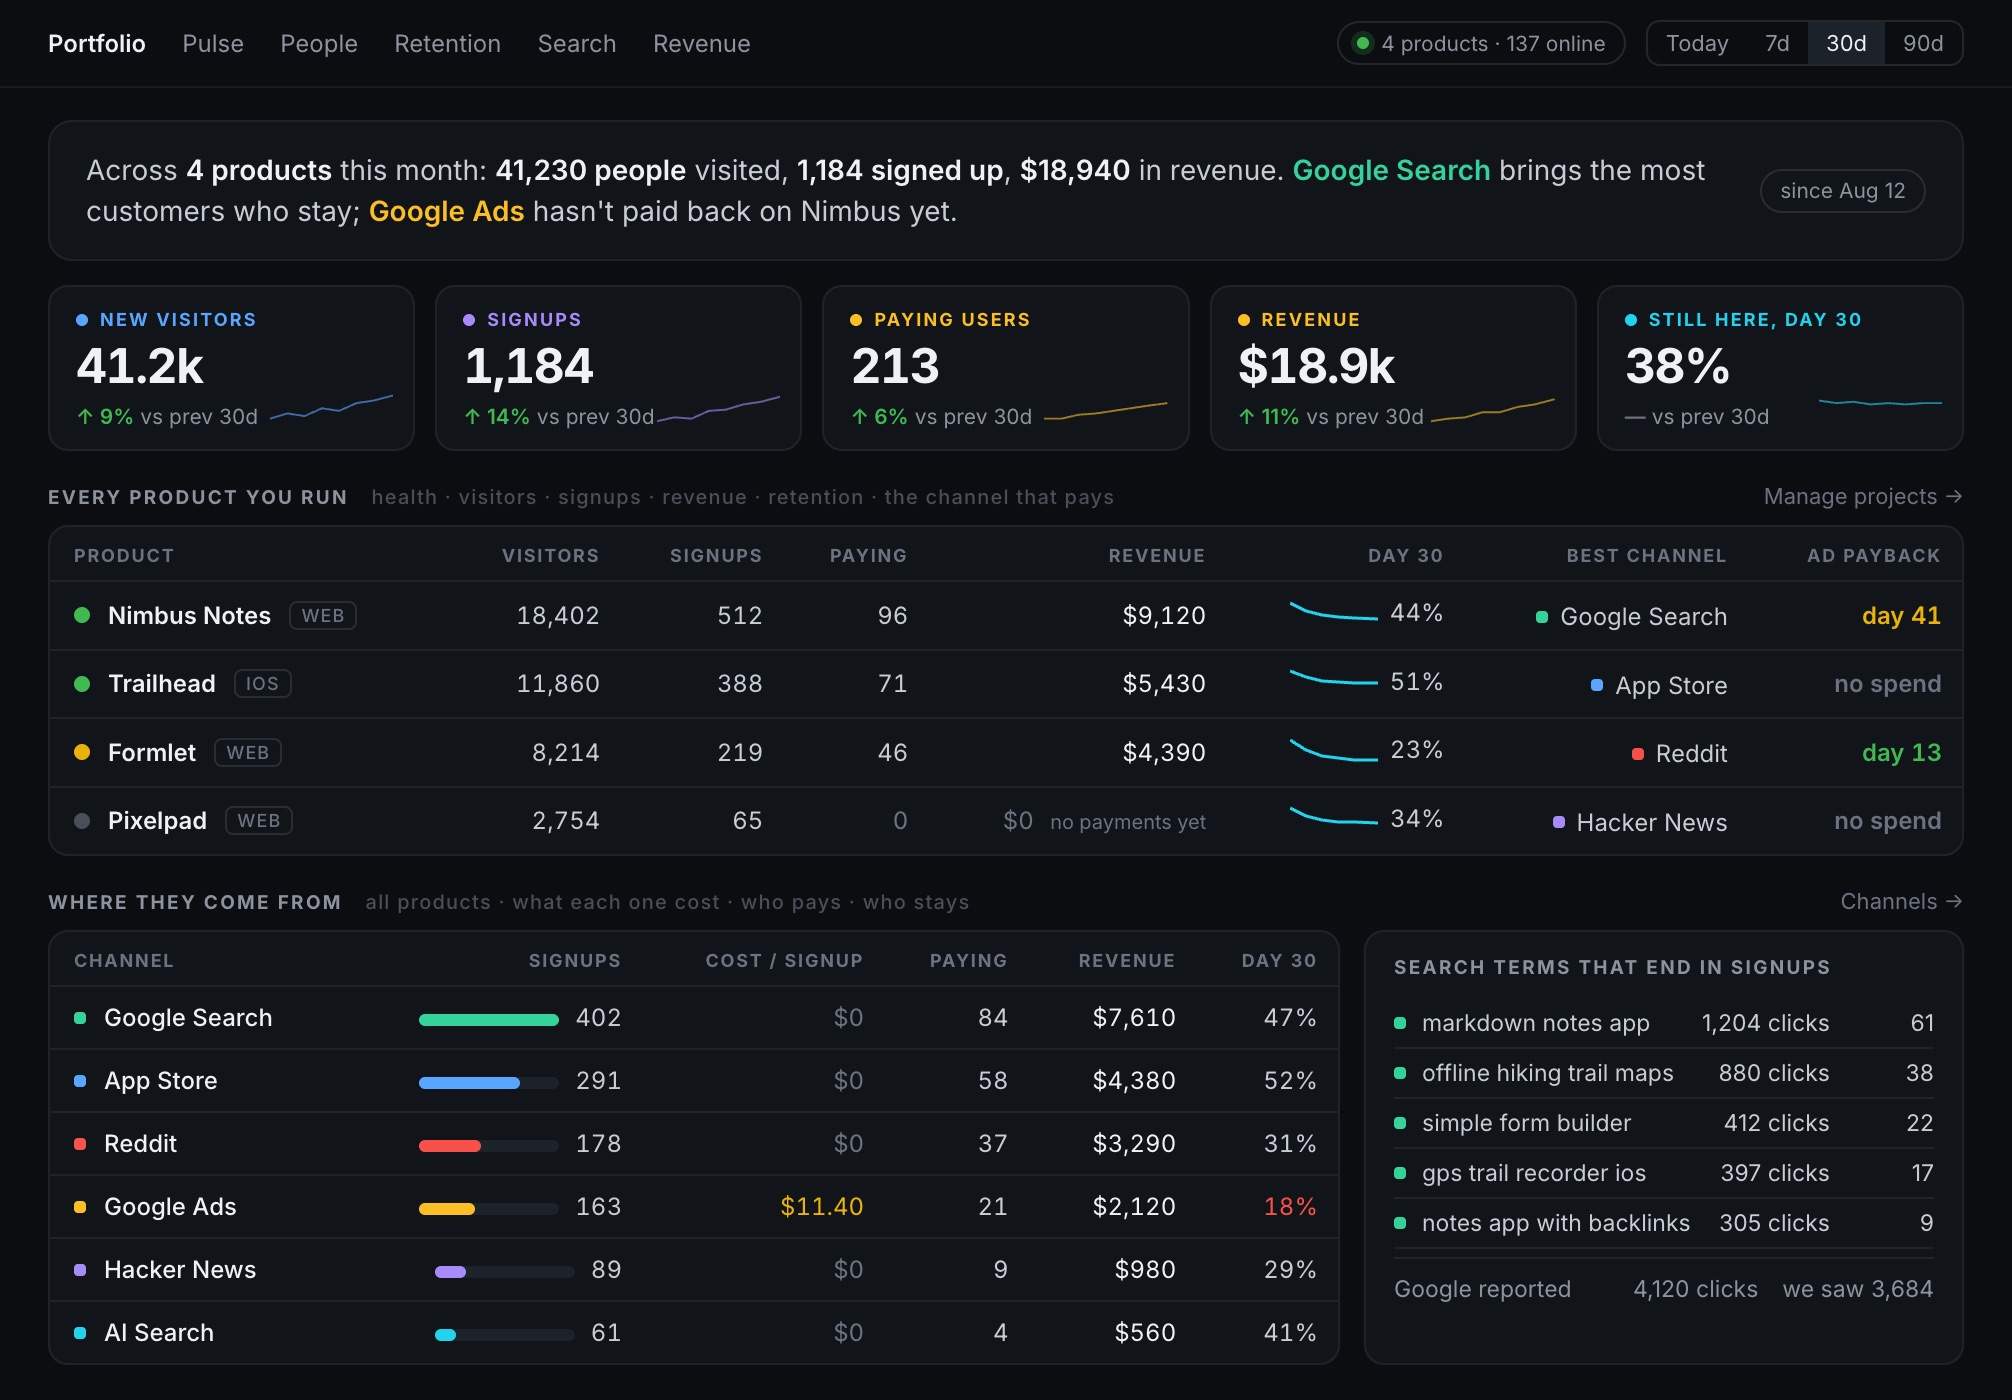Screen dimensions: 2012x1400
Task: Open the gps trail recorder ios search term
Action: [x=1664, y=1173]
